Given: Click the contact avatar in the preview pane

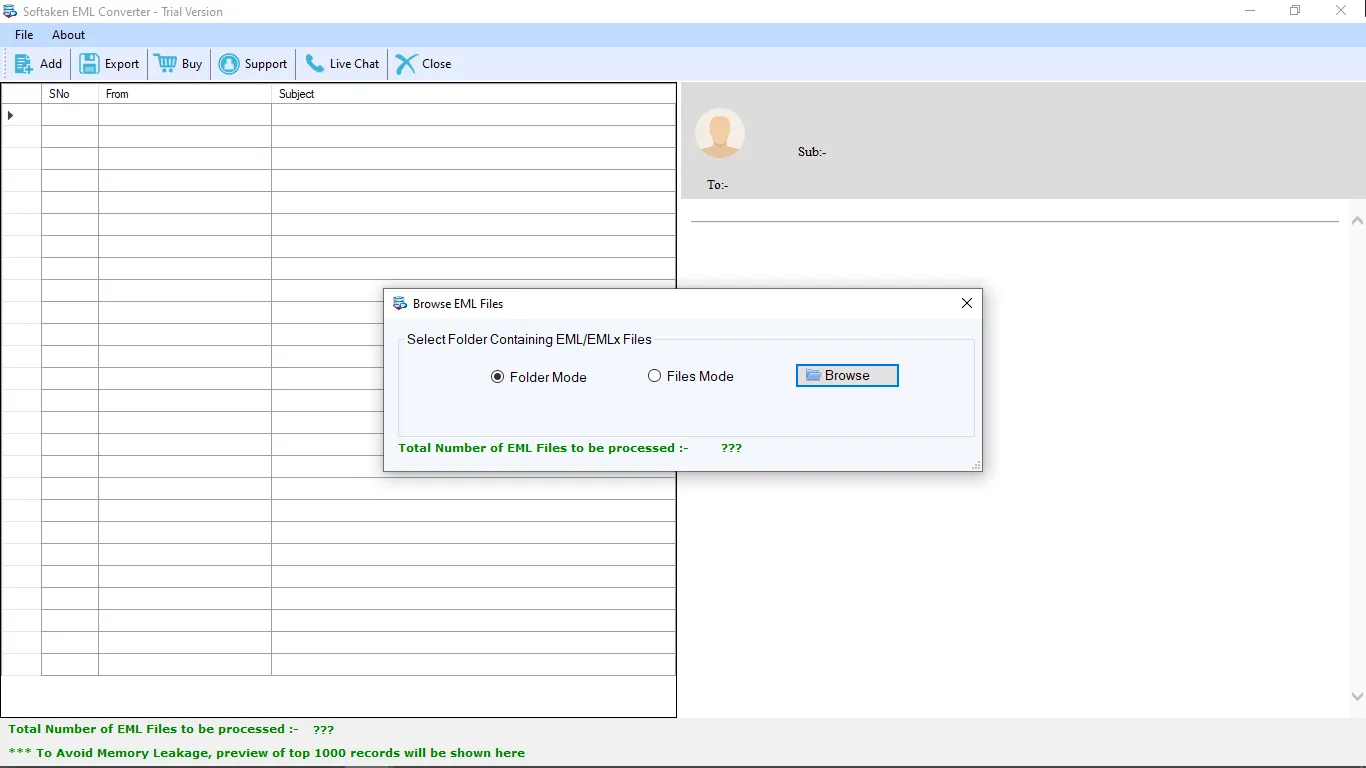Looking at the screenshot, I should pos(720,133).
